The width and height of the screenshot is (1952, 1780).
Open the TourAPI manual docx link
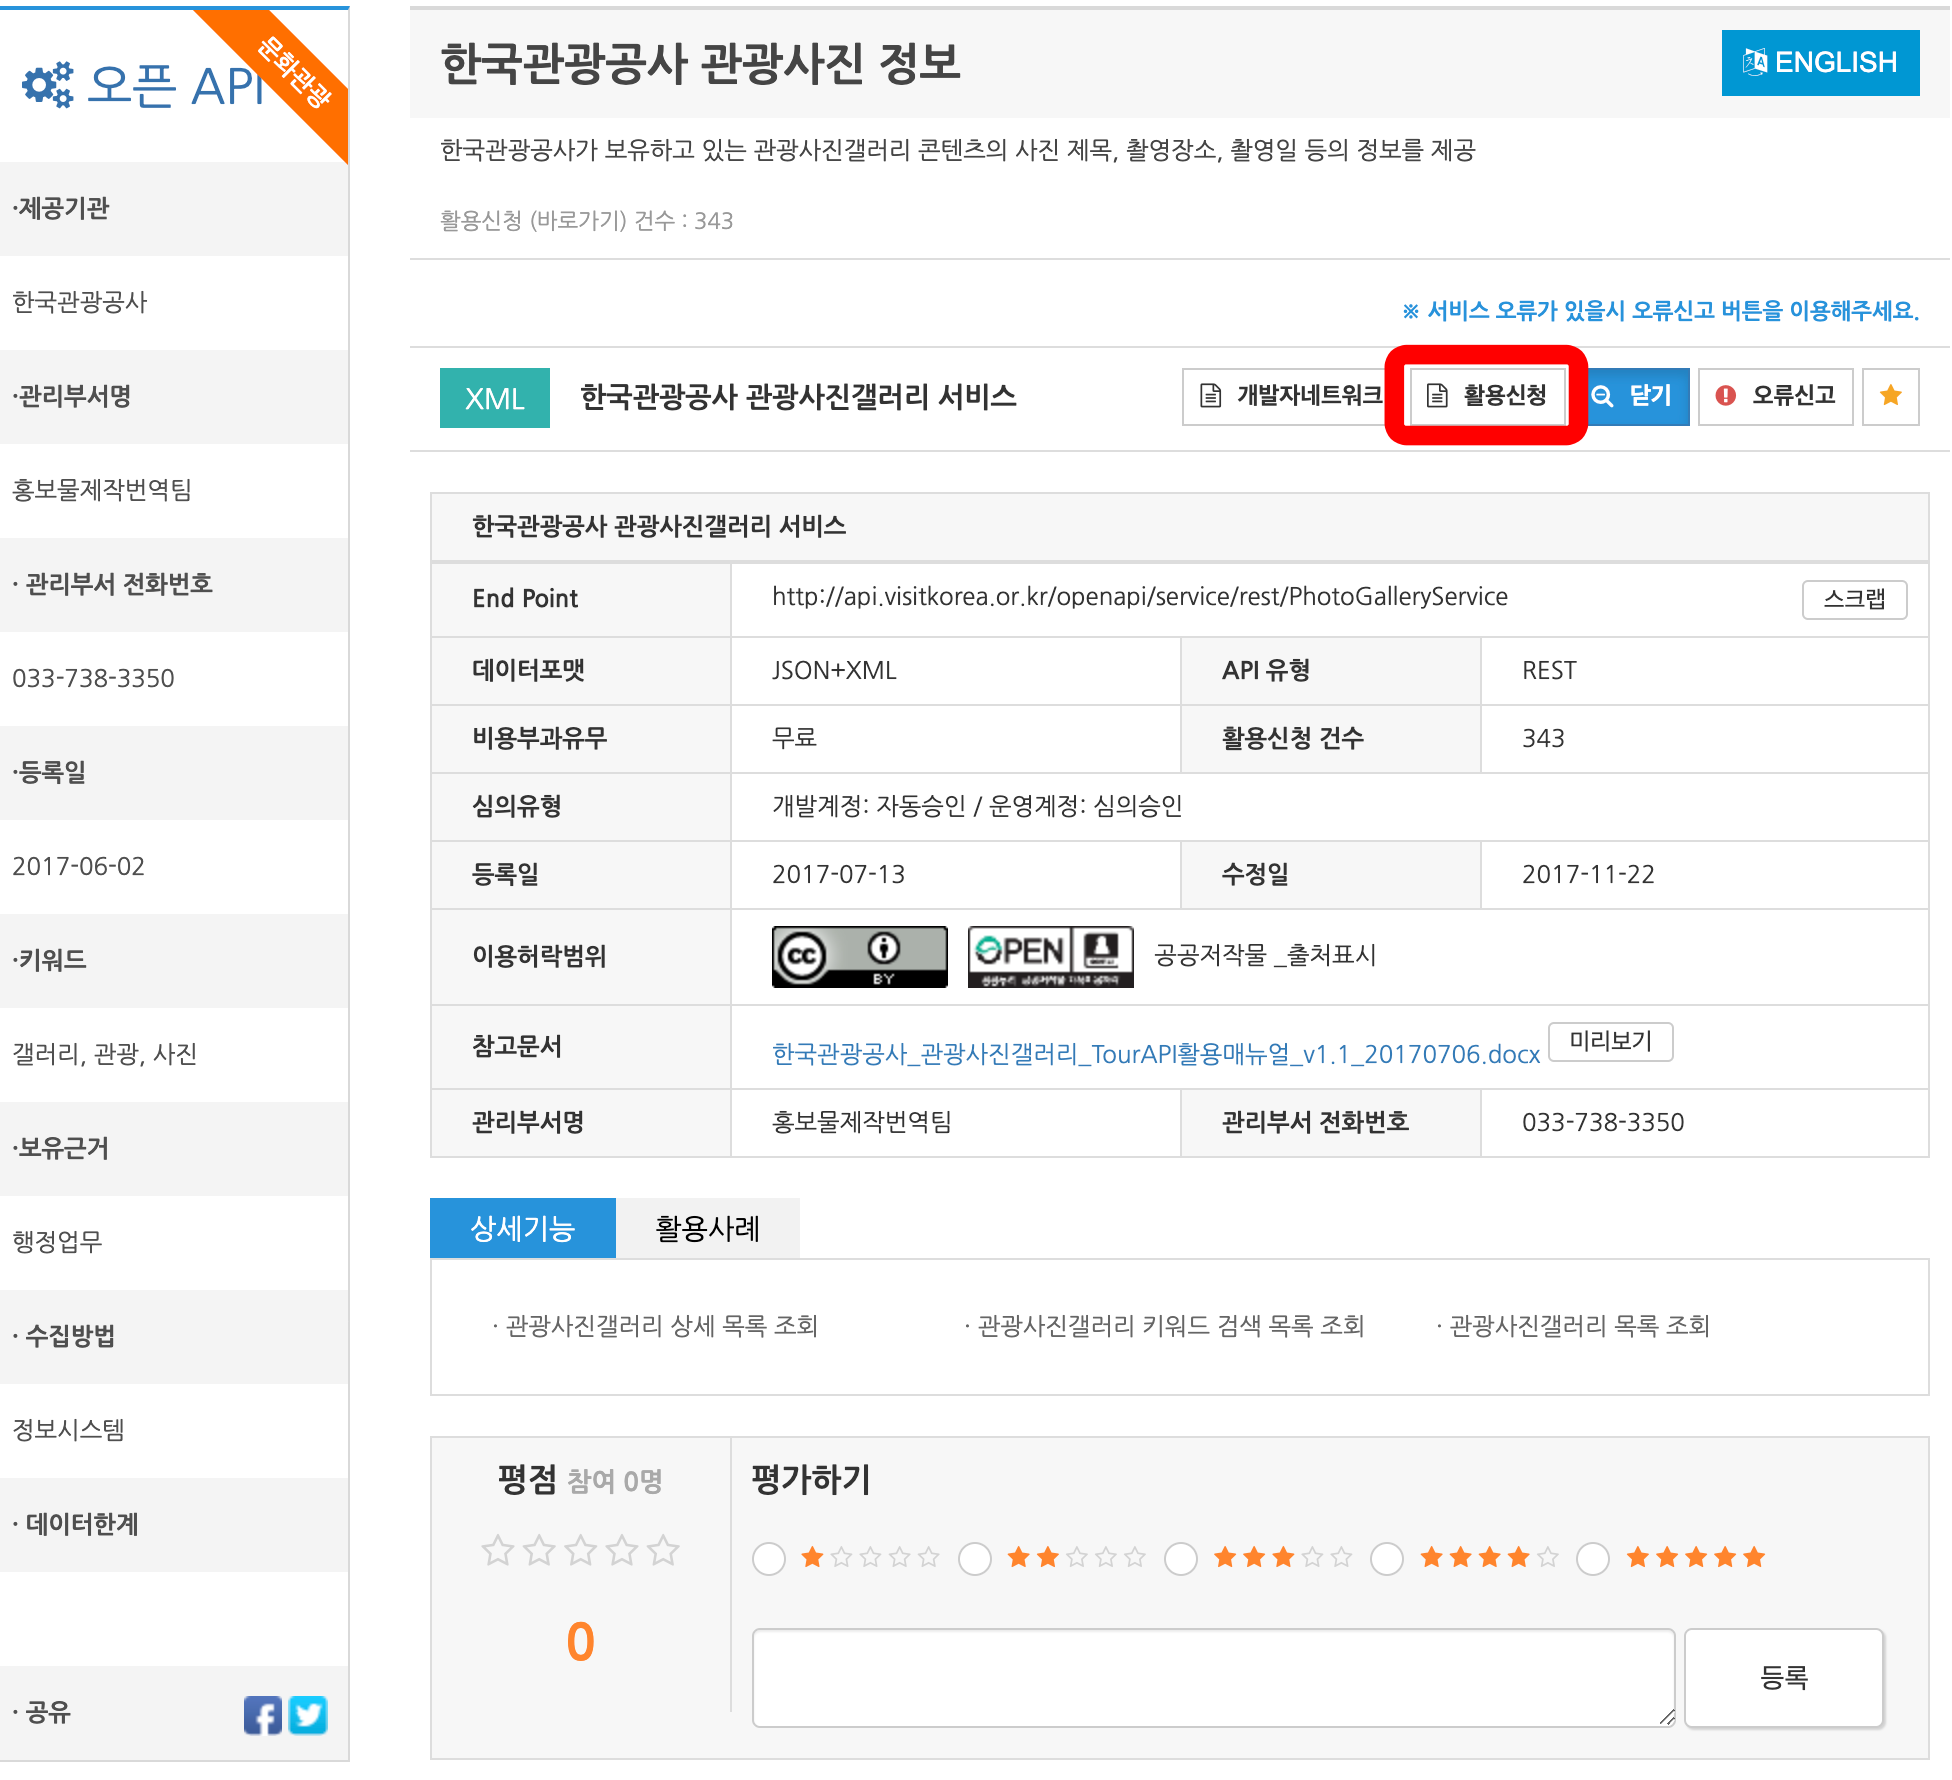pos(1155,1054)
